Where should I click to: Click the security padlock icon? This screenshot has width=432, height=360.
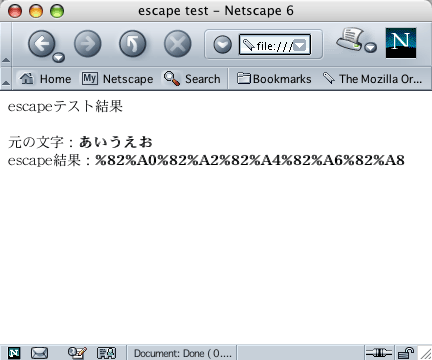[406, 353]
